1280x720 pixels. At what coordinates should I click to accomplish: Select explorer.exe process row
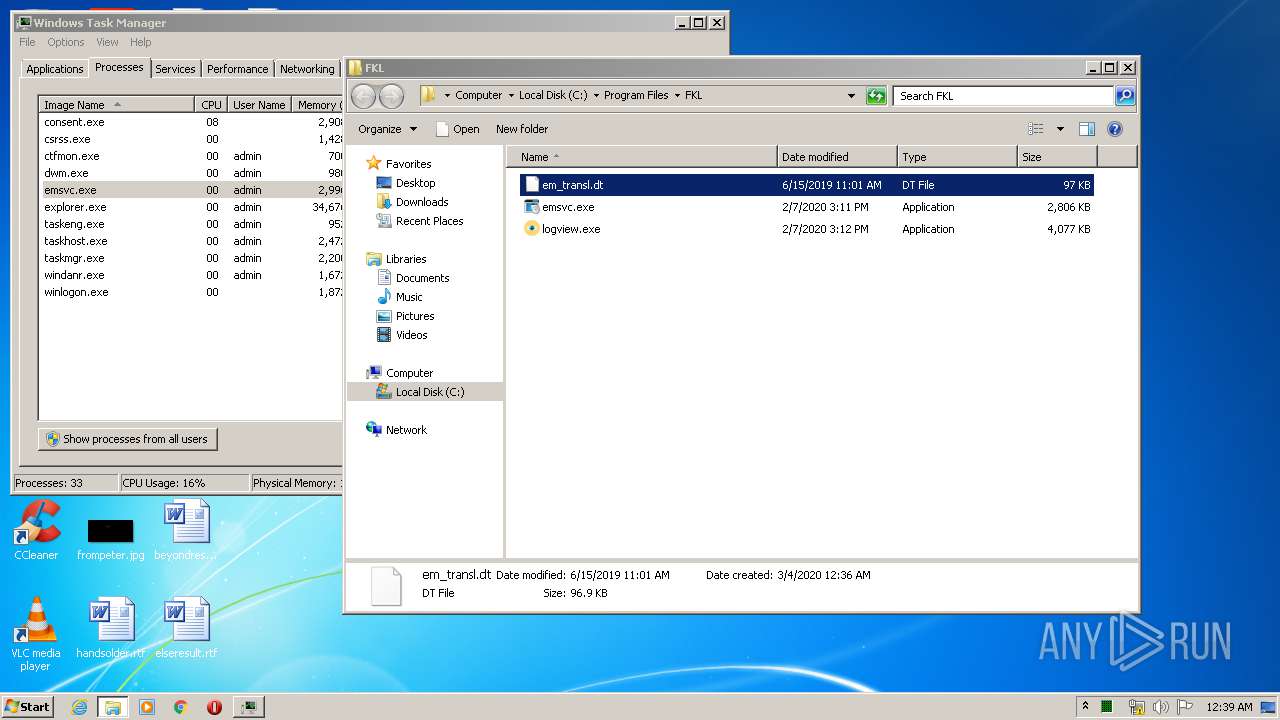[x=191, y=207]
